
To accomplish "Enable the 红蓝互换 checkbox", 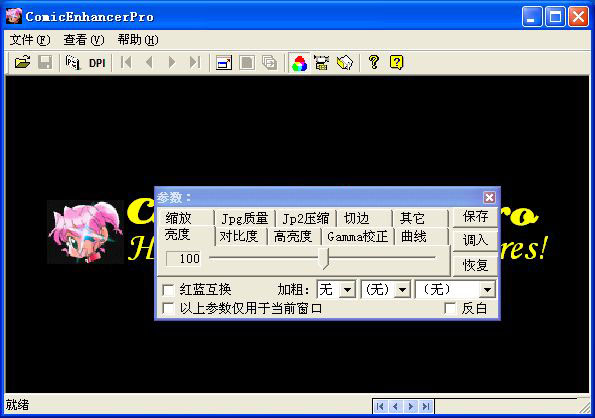I will [168, 290].
